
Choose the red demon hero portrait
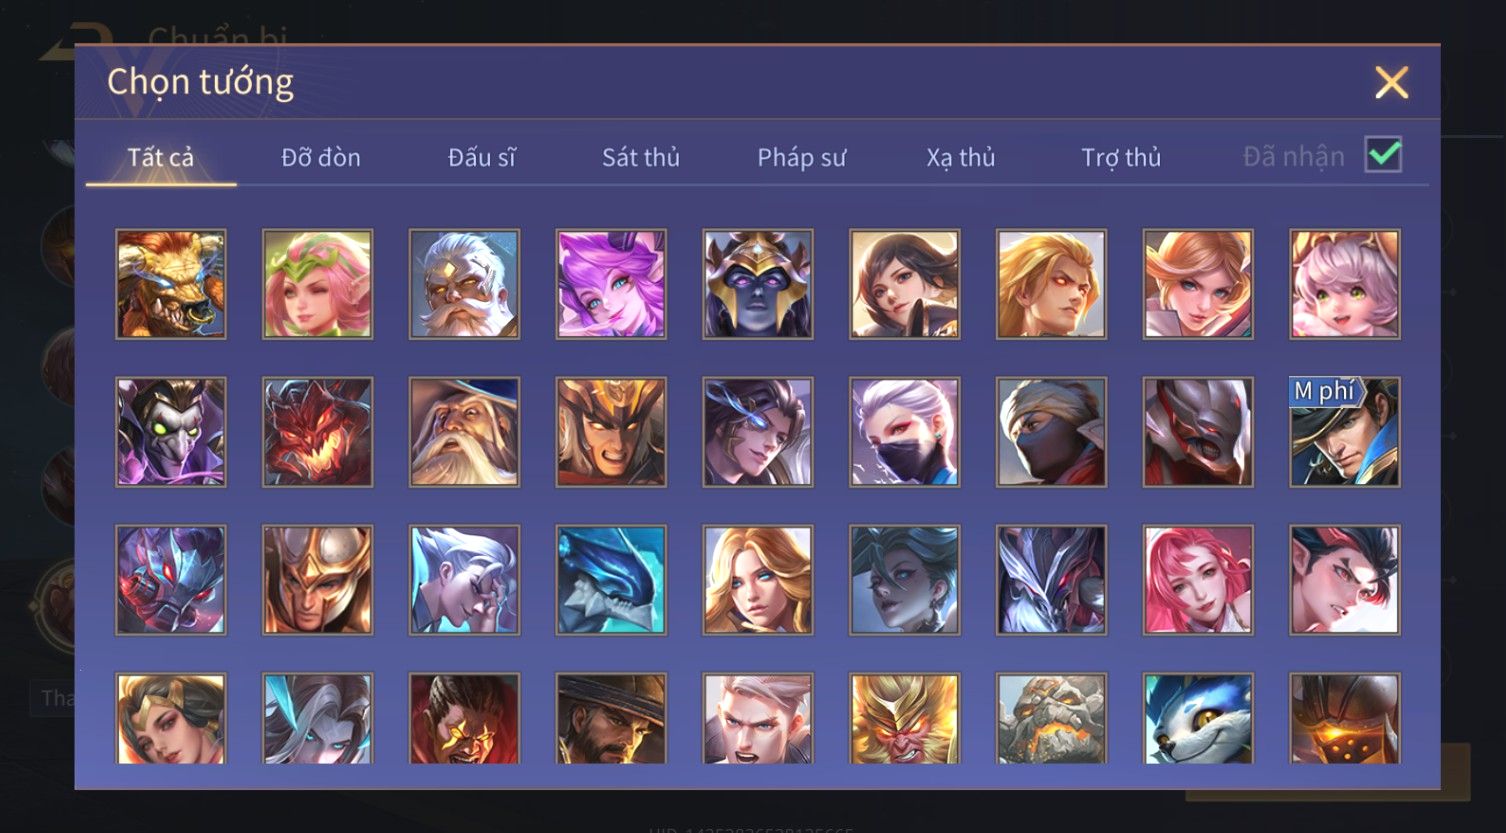coord(318,432)
